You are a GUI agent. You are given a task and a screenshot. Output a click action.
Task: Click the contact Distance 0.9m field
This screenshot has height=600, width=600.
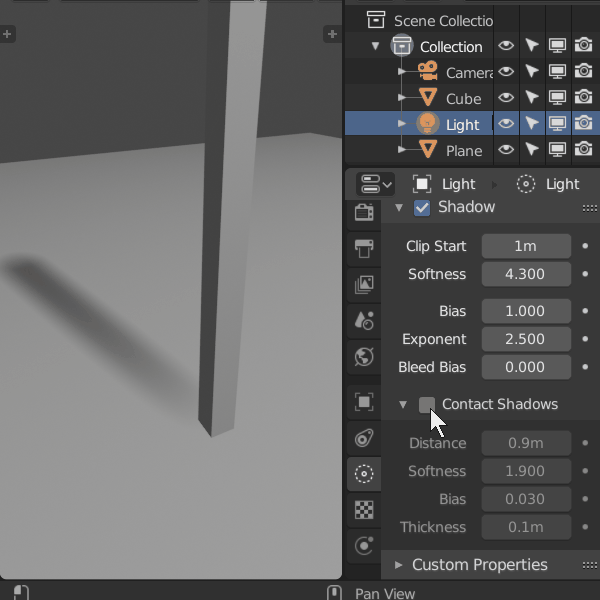(526, 443)
